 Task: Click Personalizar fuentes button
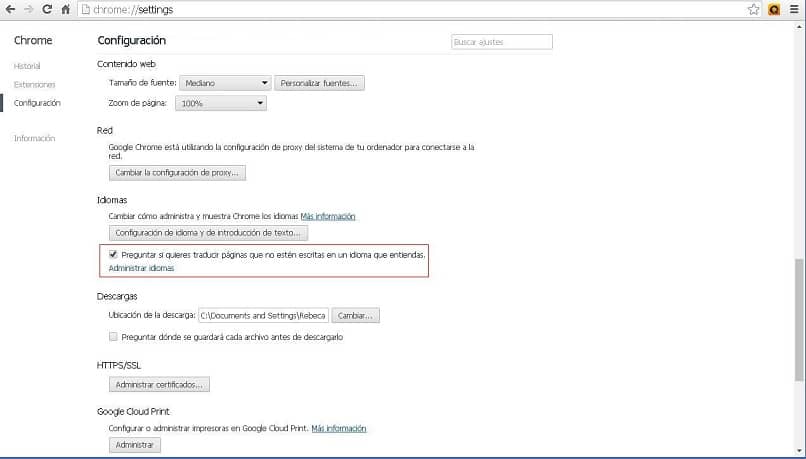[319, 83]
